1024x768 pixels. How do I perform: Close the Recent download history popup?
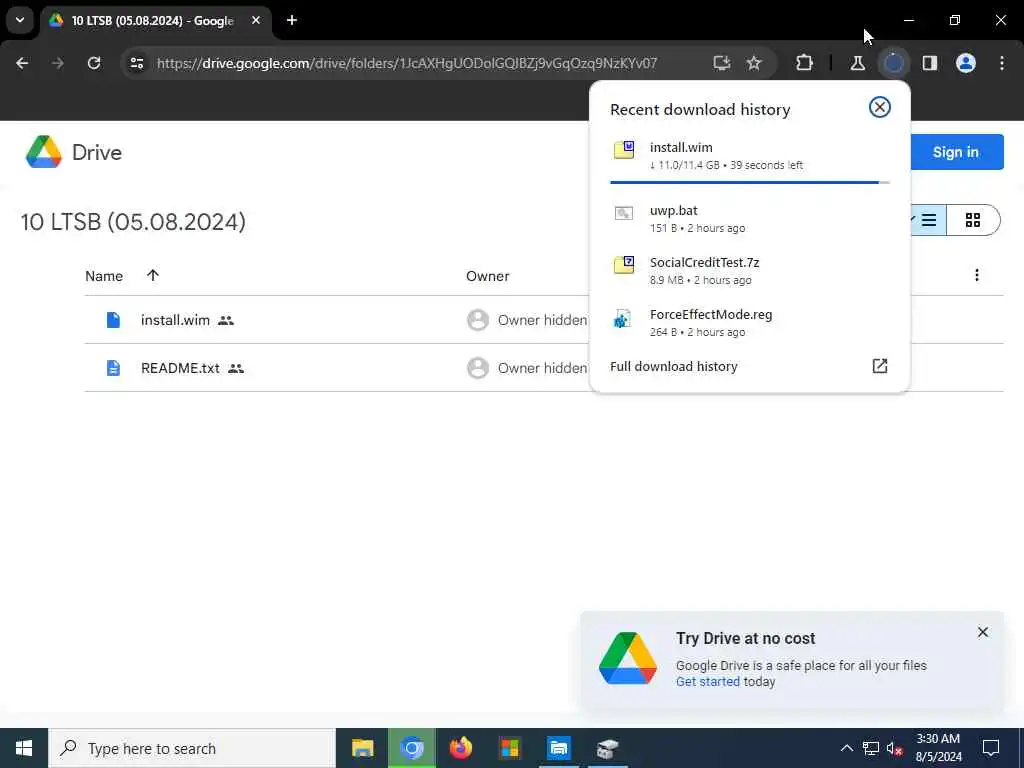[x=880, y=107]
